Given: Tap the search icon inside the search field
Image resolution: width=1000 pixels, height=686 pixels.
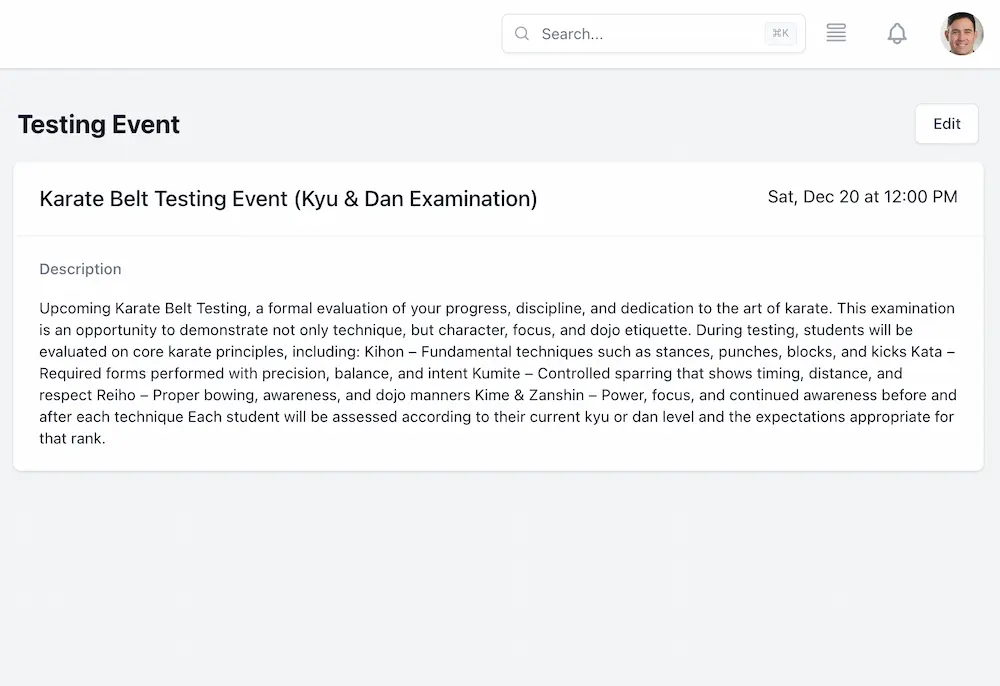Looking at the screenshot, I should (x=522, y=33).
